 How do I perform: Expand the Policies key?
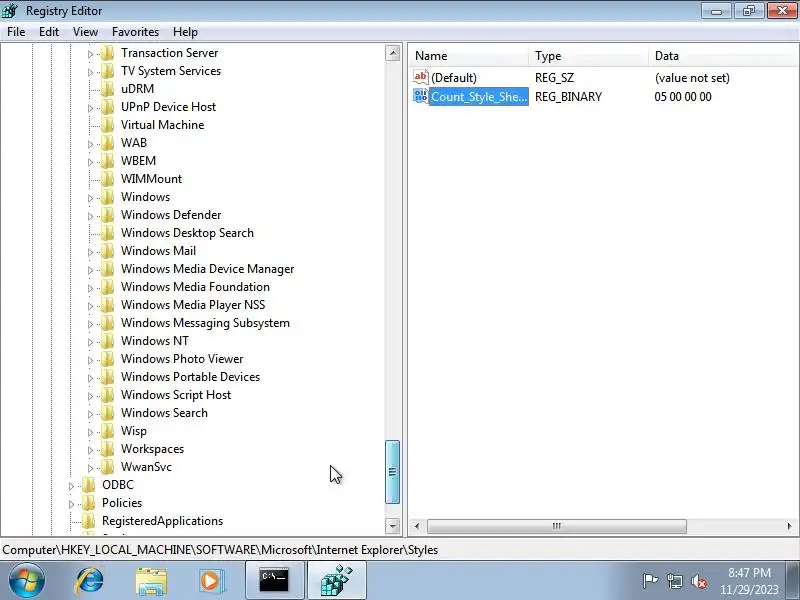pyautogui.click(x=71, y=504)
